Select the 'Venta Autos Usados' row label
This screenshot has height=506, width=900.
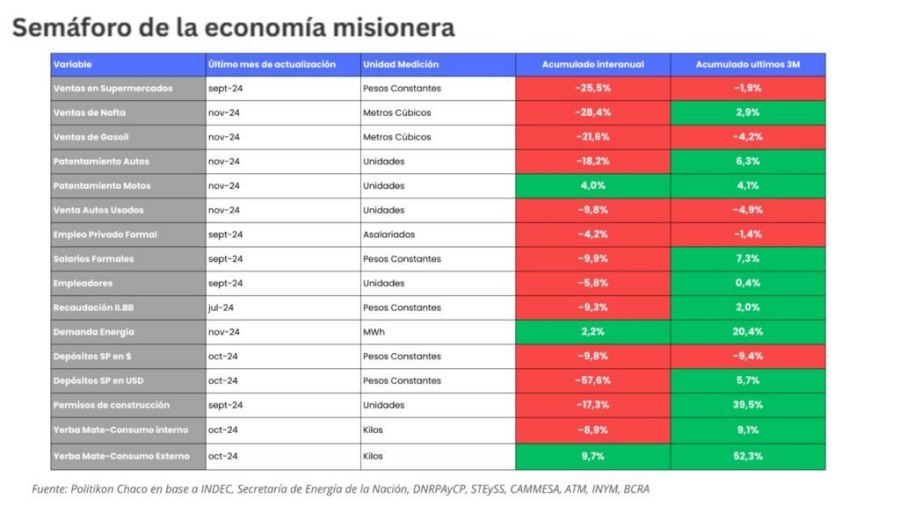(99, 210)
